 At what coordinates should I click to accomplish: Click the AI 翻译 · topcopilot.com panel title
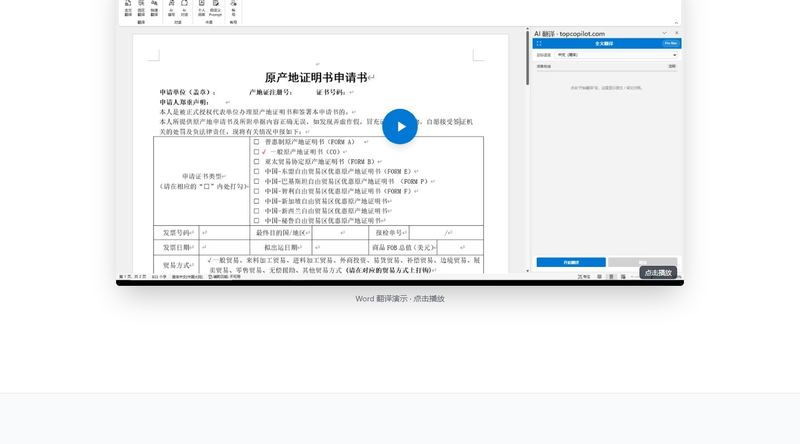569,34
